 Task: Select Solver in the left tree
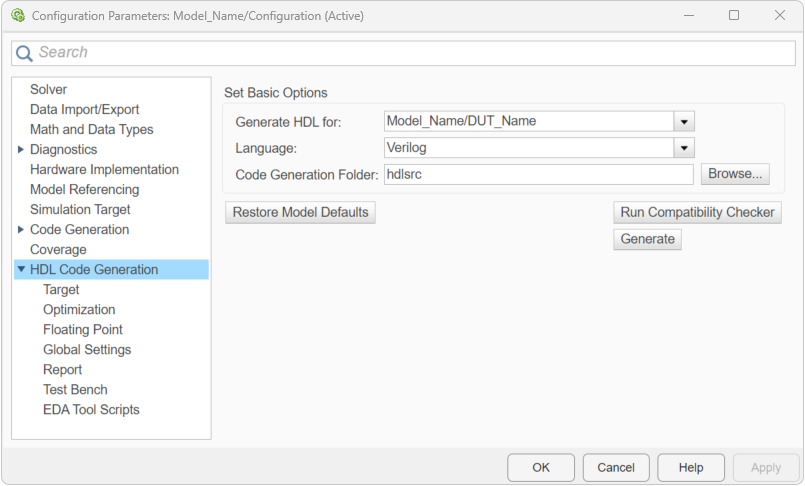[49, 90]
